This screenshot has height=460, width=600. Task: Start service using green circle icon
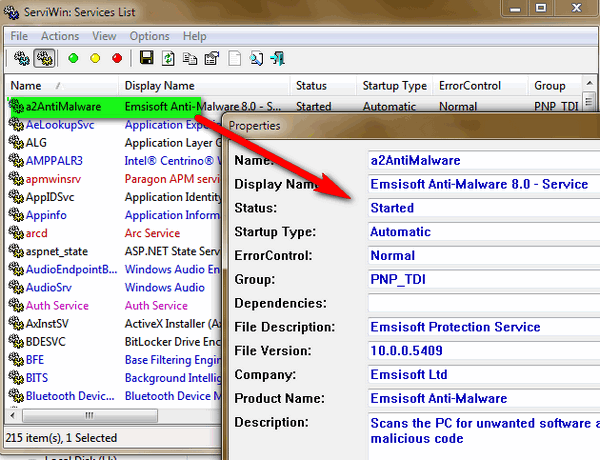pos(73,58)
